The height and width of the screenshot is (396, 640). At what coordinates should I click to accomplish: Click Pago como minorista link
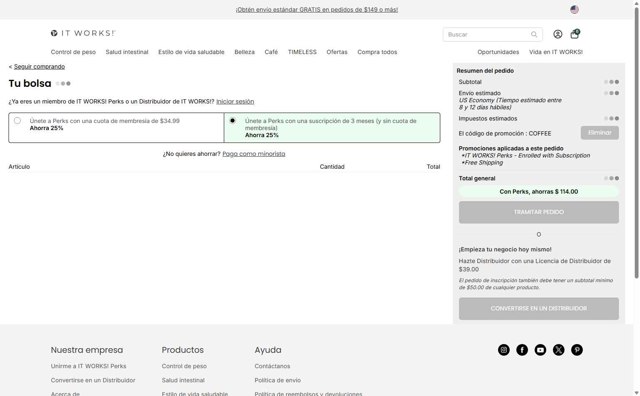(254, 154)
